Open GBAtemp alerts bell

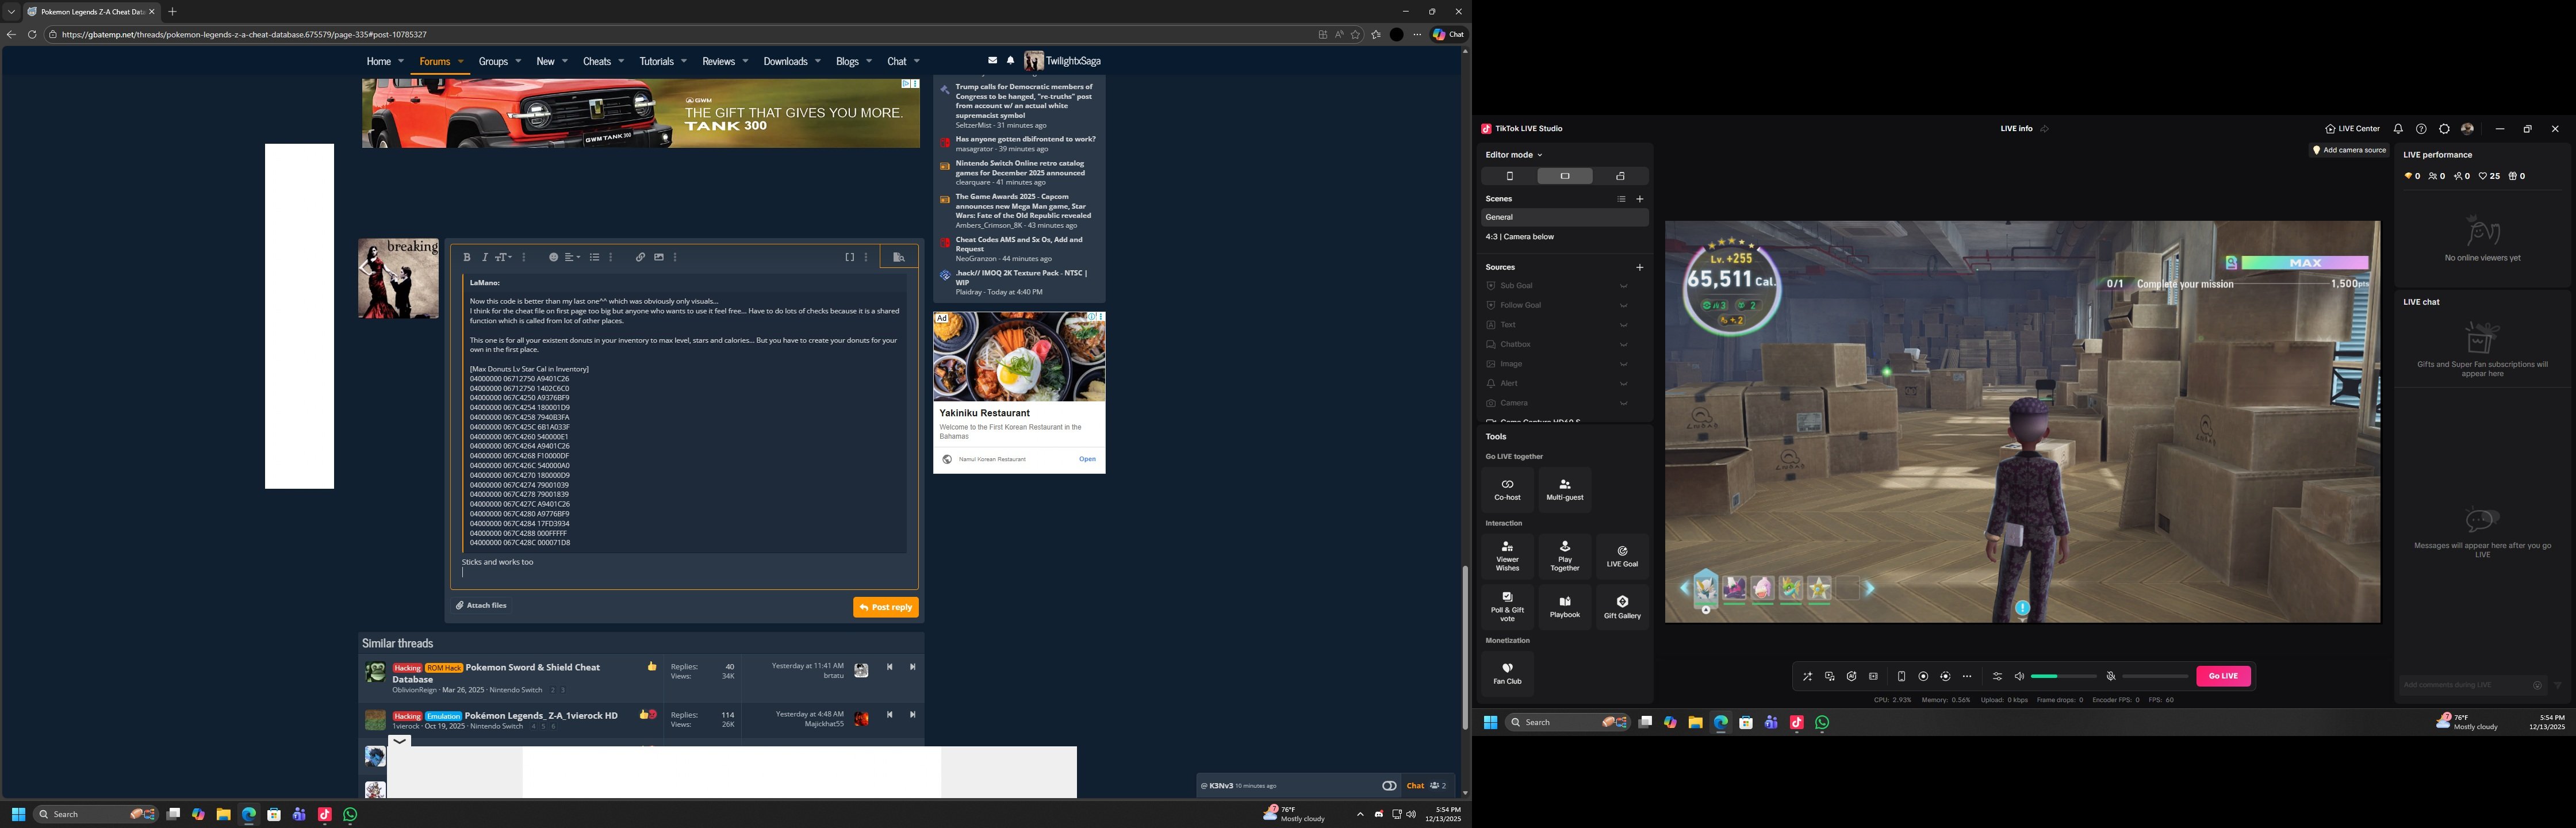pos(1010,61)
